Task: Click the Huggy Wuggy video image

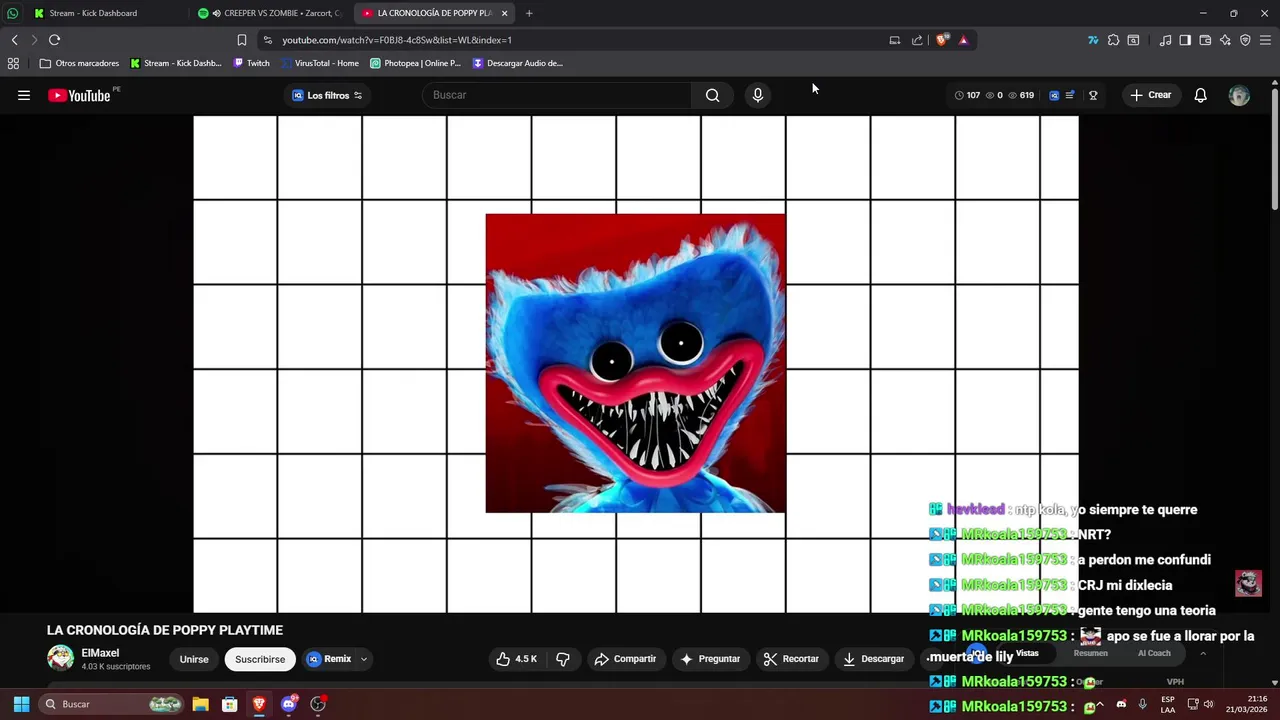Action: (x=635, y=363)
